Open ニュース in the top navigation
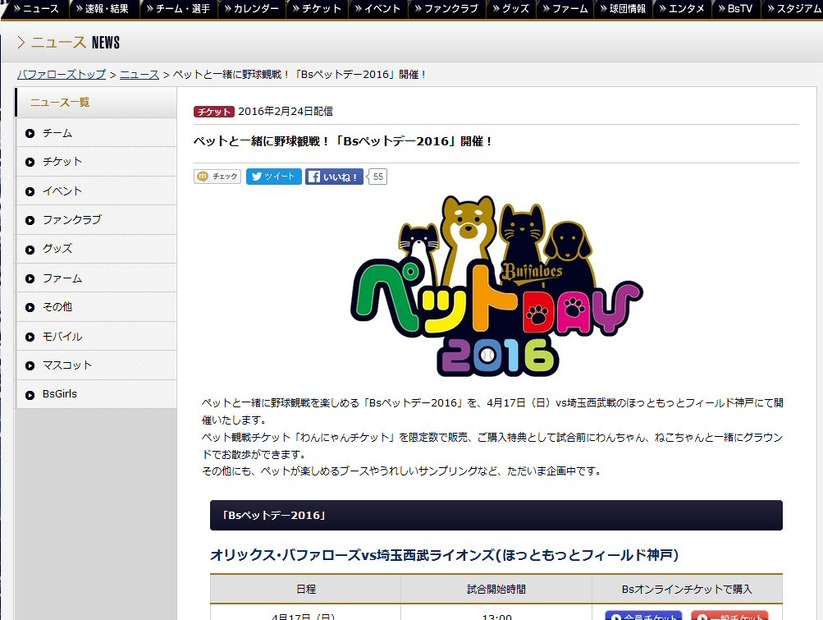Screen dimensions: 823x620 pyautogui.click(x=35, y=8)
